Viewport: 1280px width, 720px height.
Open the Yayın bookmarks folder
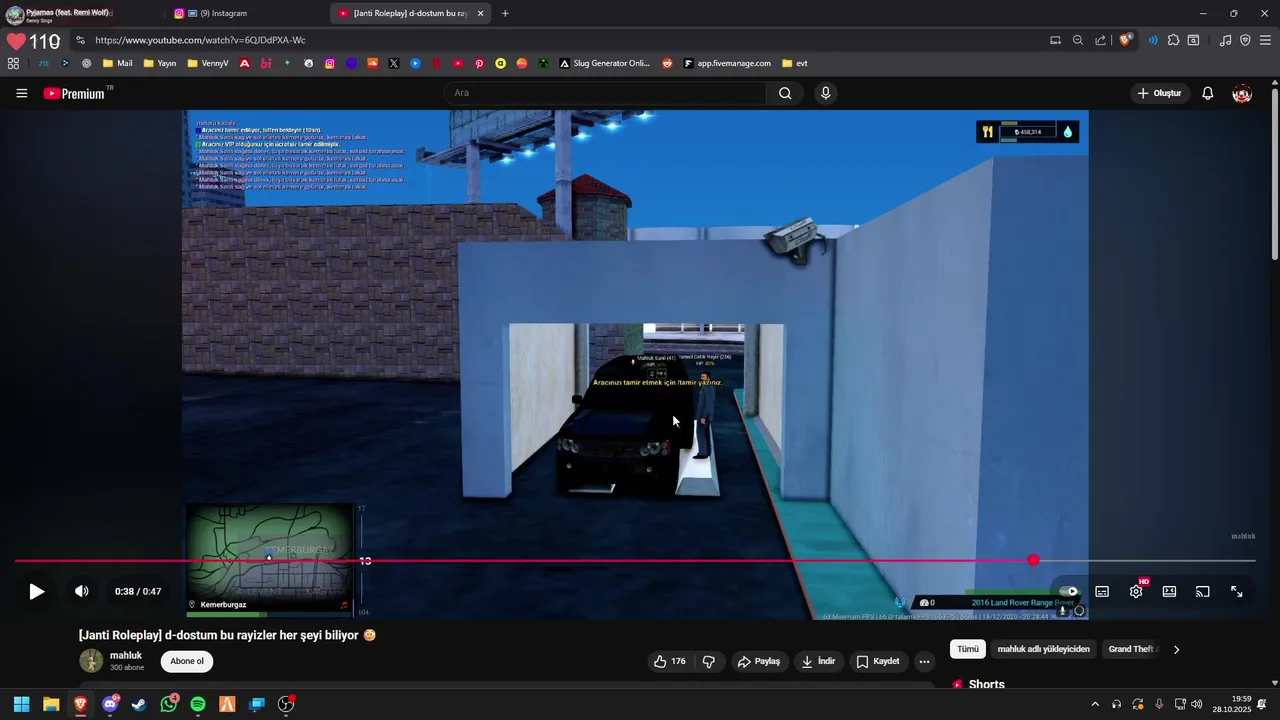click(160, 63)
